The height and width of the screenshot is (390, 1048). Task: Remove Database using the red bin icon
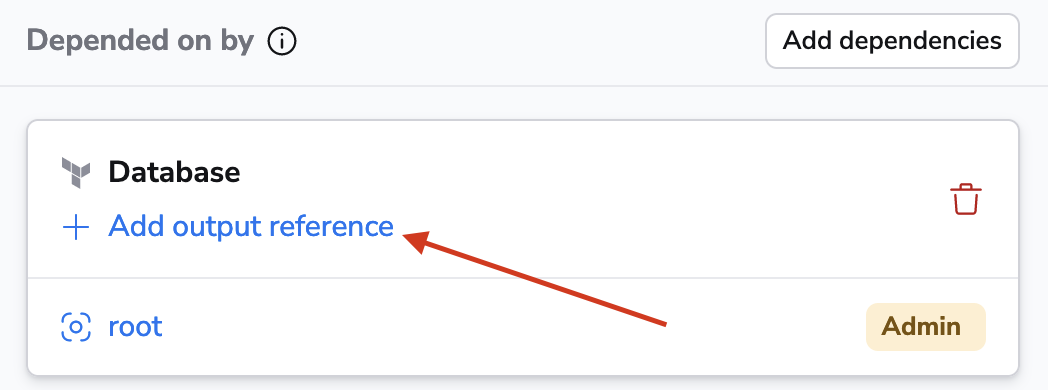[966, 200]
